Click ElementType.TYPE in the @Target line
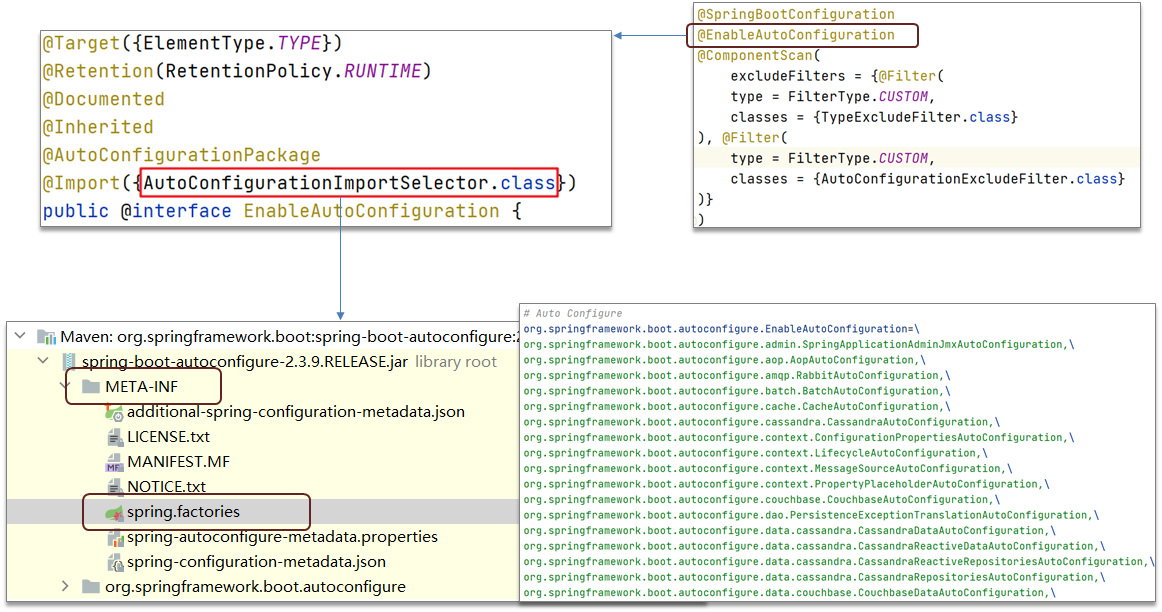Viewport: 1162px width, 612px height. pyautogui.click(x=233, y=43)
